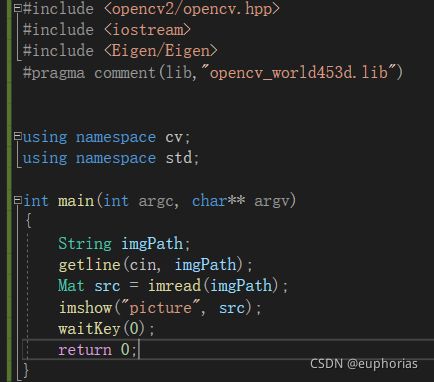Screen dimensions: 434x382
Task: Click the String type keyword
Action: (x=85, y=244)
